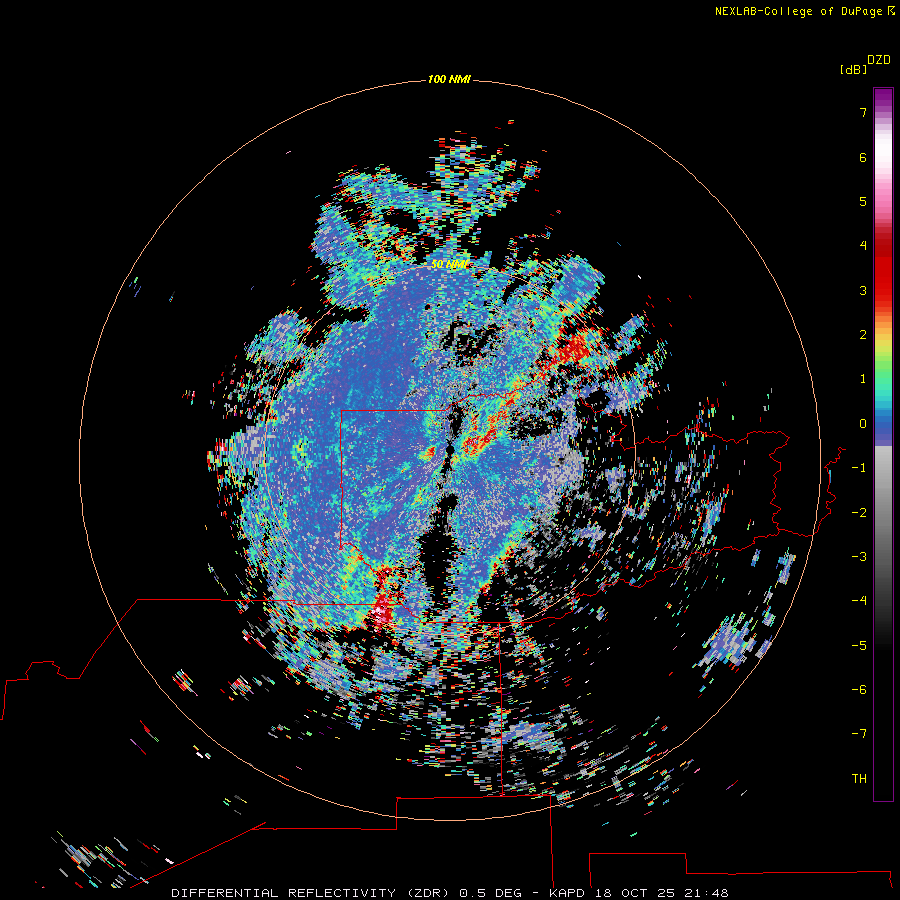The height and width of the screenshot is (900, 900).
Task: Click the -6 value on the color scale
Action: [859, 690]
